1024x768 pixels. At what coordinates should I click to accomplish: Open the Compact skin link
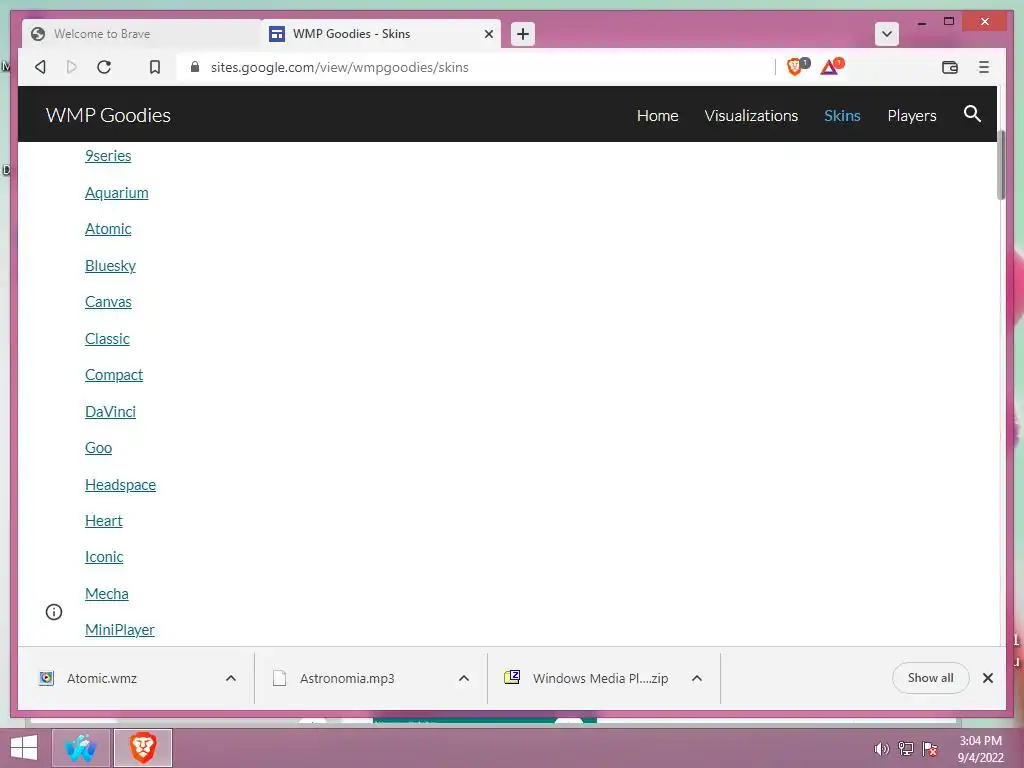point(114,375)
